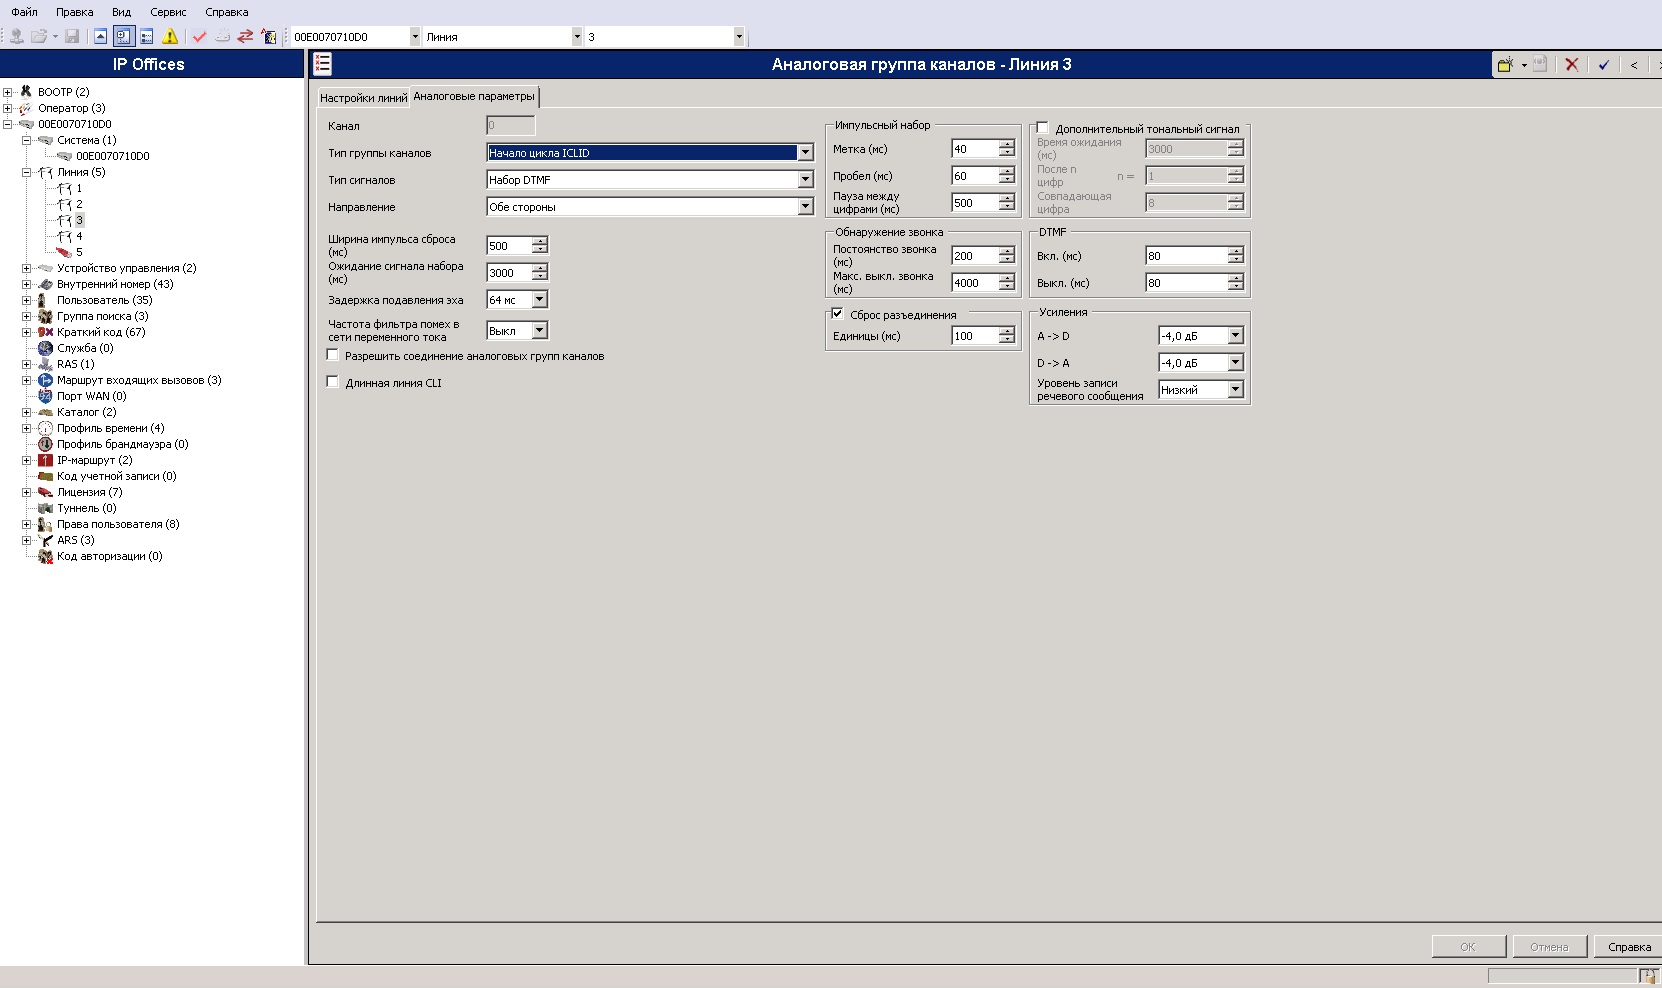
Task: Toggle Дополнительный тональный сигнал checkbox
Action: point(1042,128)
